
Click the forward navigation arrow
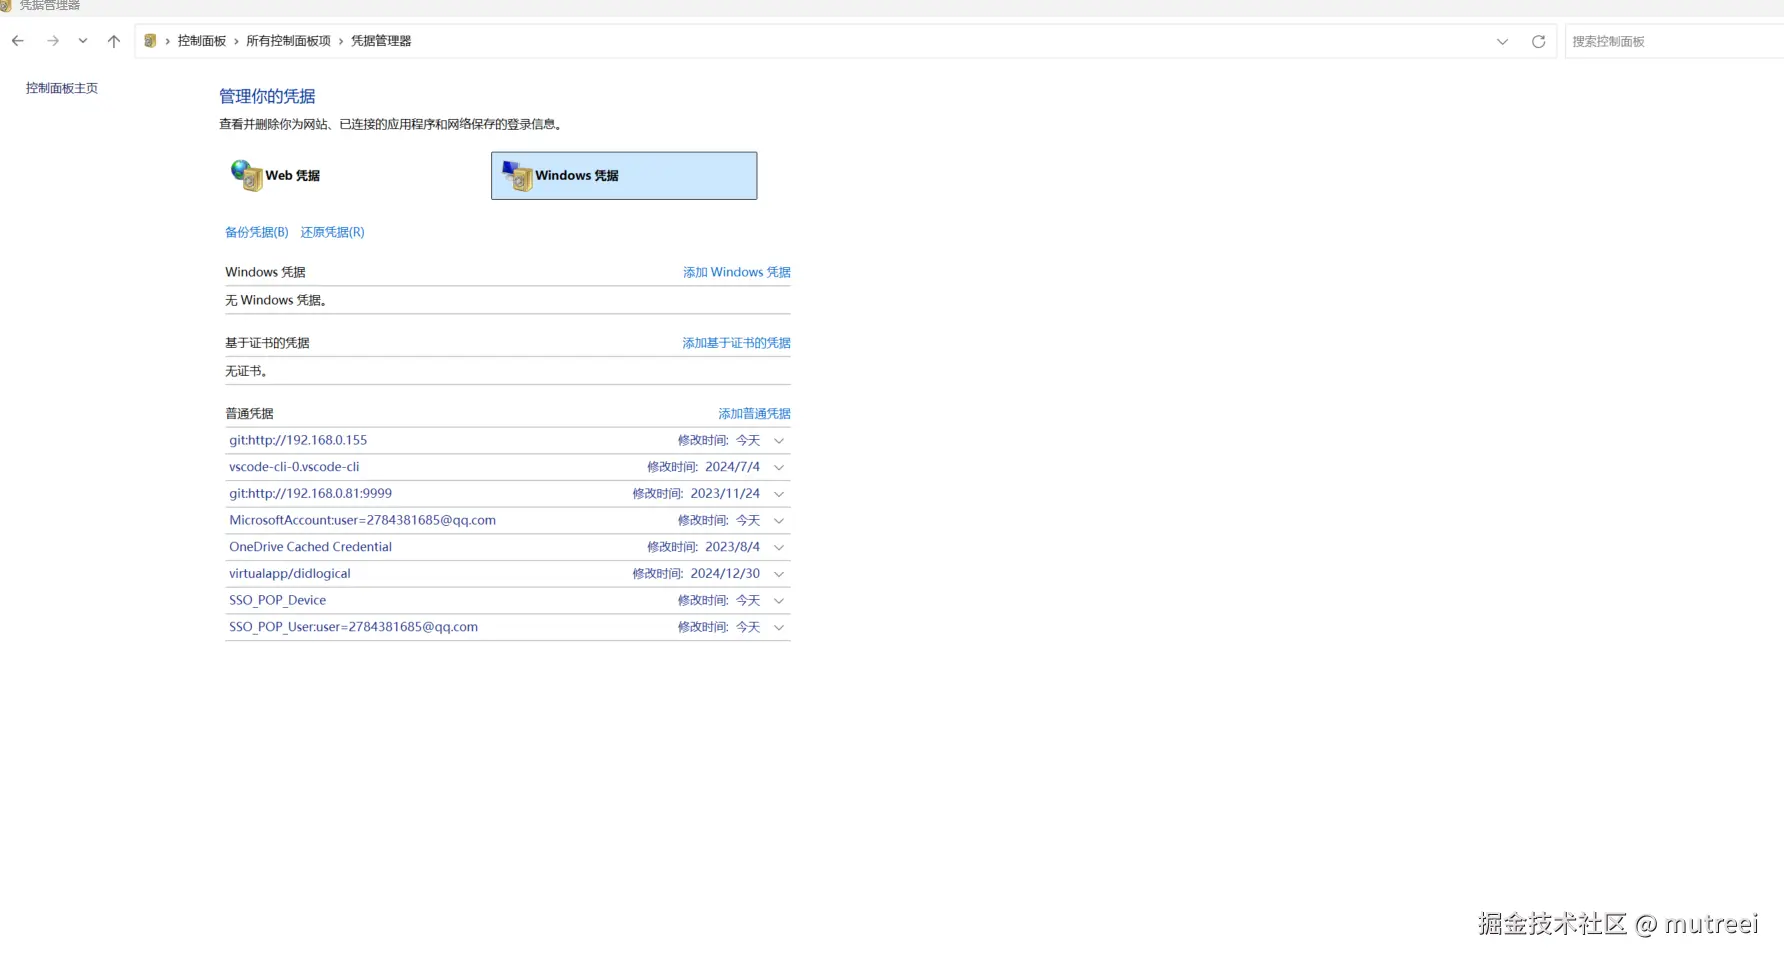pos(53,41)
